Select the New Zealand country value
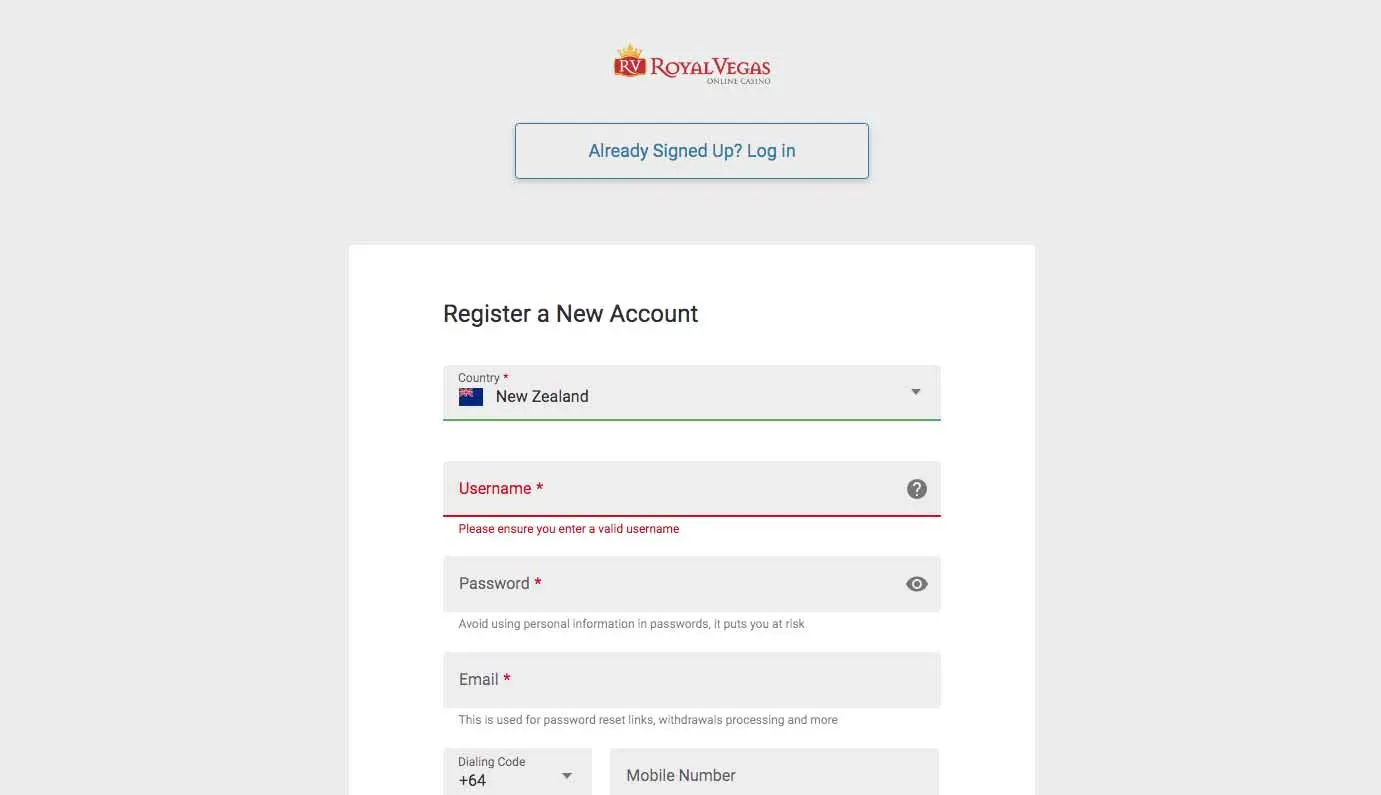 [542, 397]
